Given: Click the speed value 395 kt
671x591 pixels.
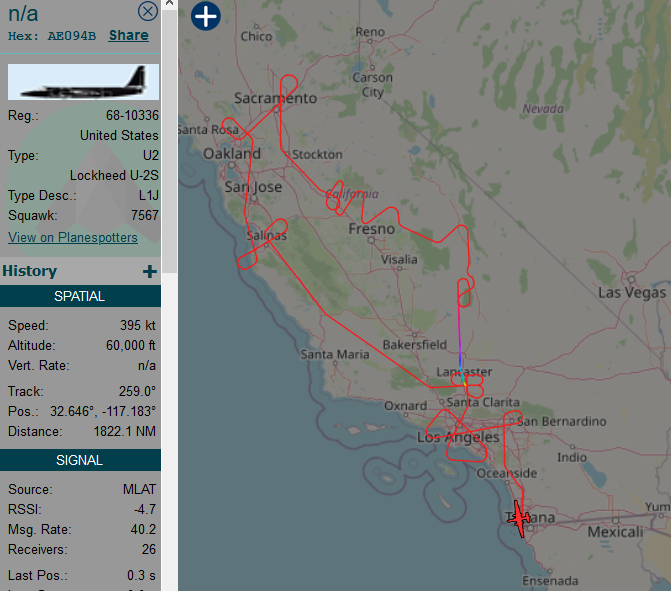Looking at the screenshot, I should pos(137,326).
